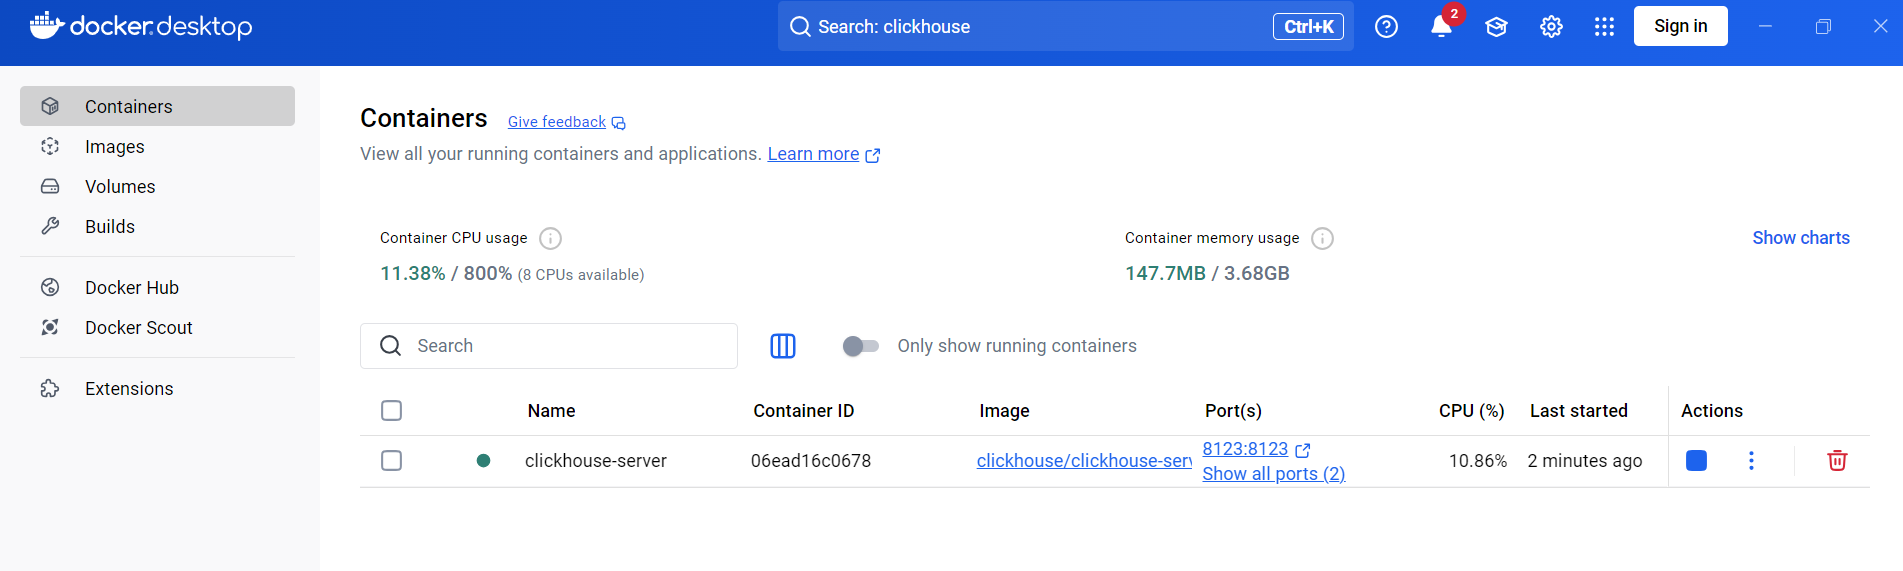
Task: Click the Volumes drive icon in sidebar
Action: click(x=50, y=186)
